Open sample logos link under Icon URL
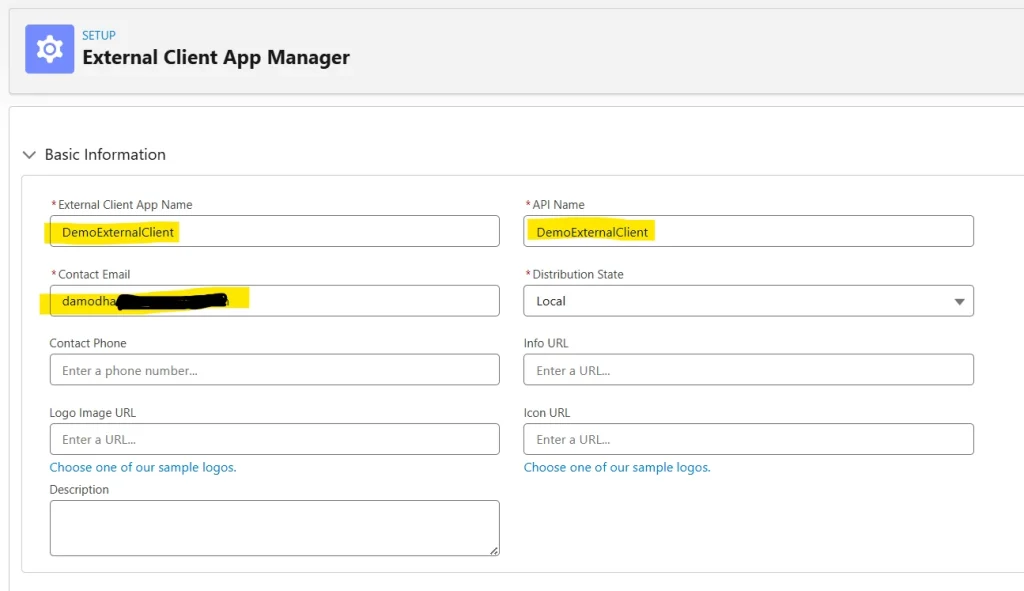Viewport: 1024px width, 591px height. click(x=617, y=468)
